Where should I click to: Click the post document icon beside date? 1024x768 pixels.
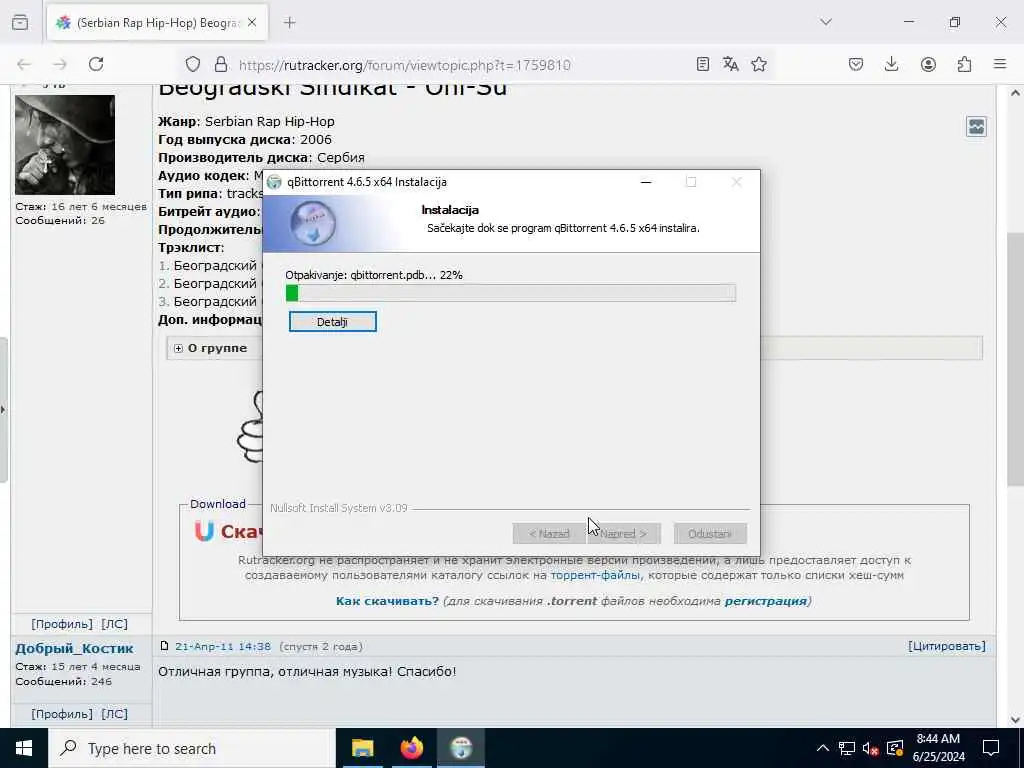[165, 646]
